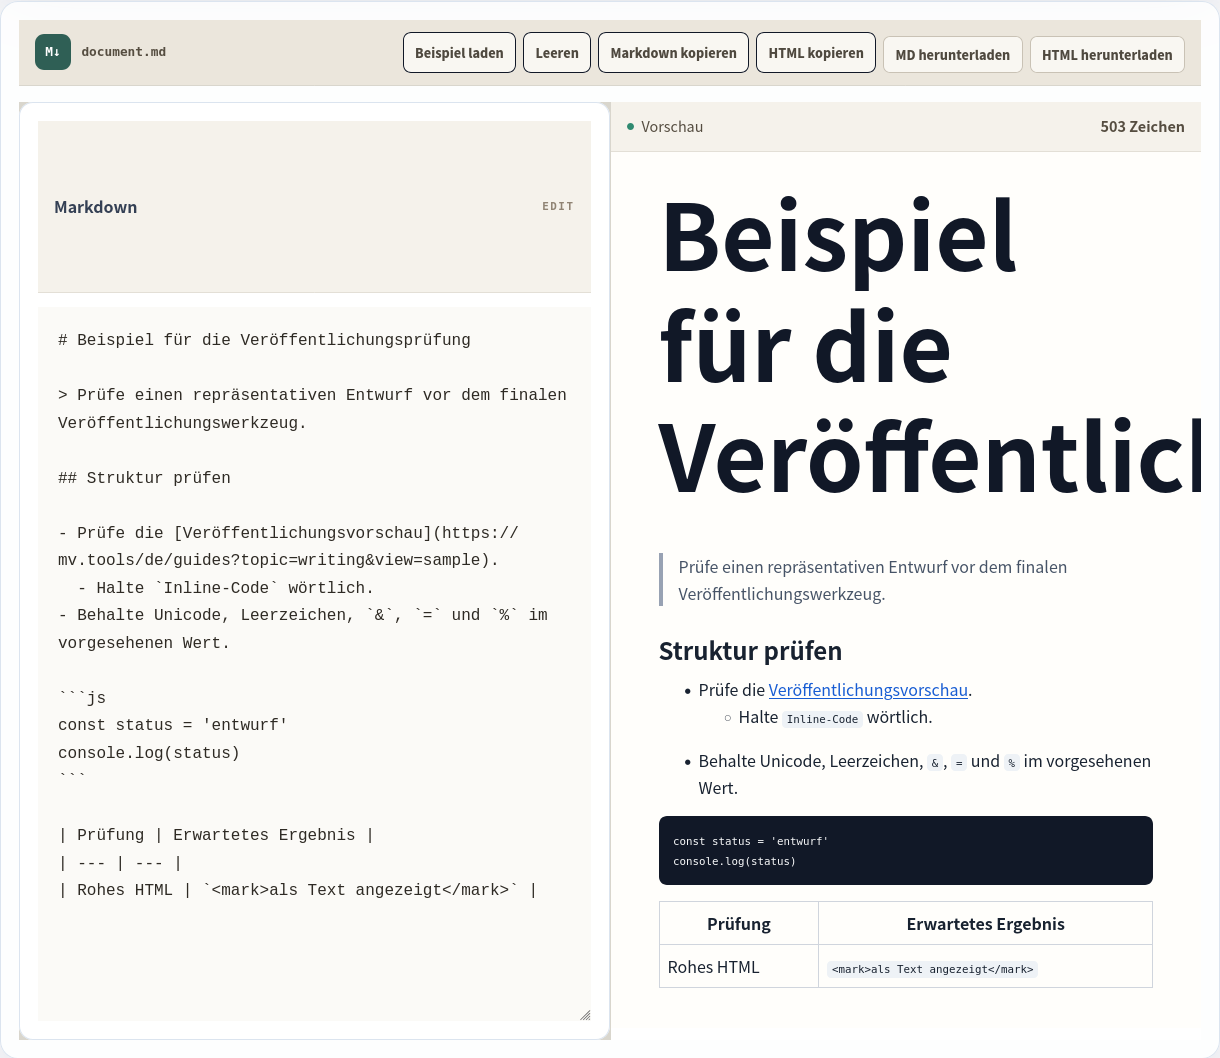
Task: Click the Markdown panel heading
Action: point(96,207)
